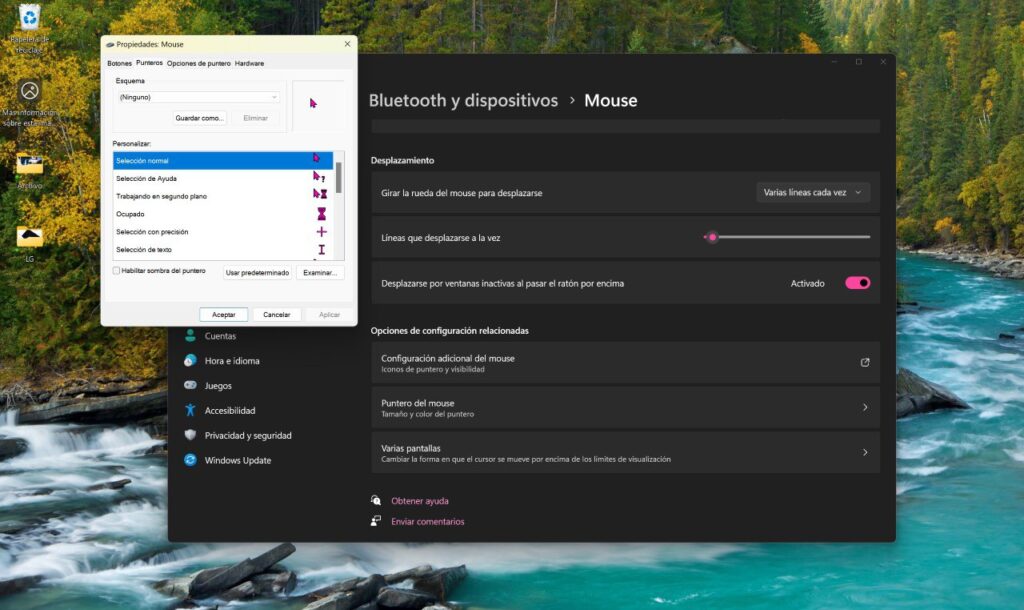
Task: Select Trabajando en segundo plano row
Action: [x=223, y=196]
